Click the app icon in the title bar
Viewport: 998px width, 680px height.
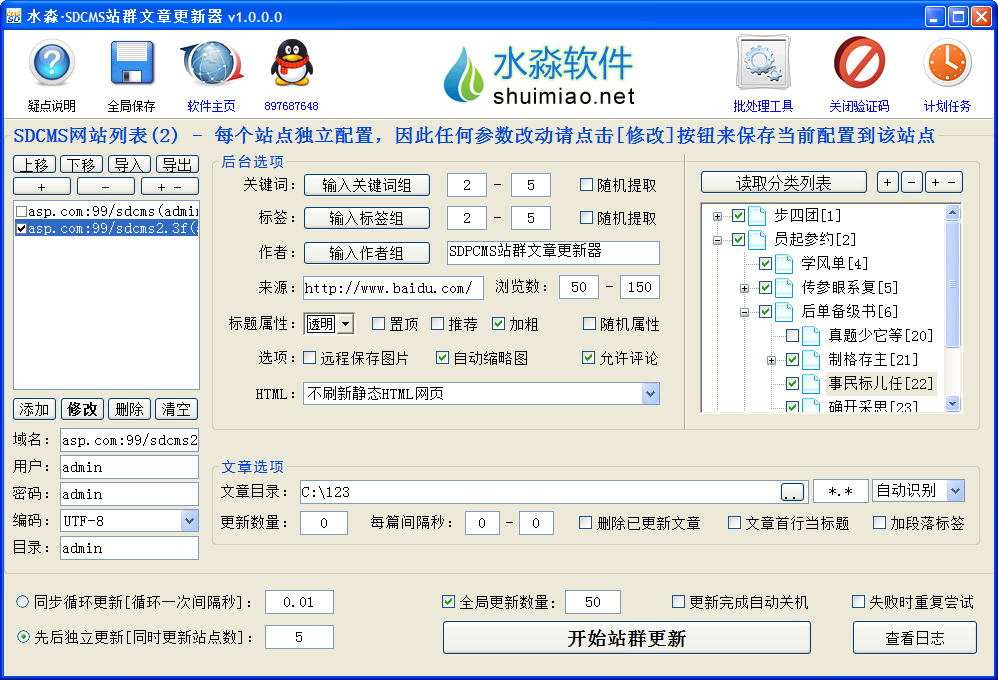13,16
